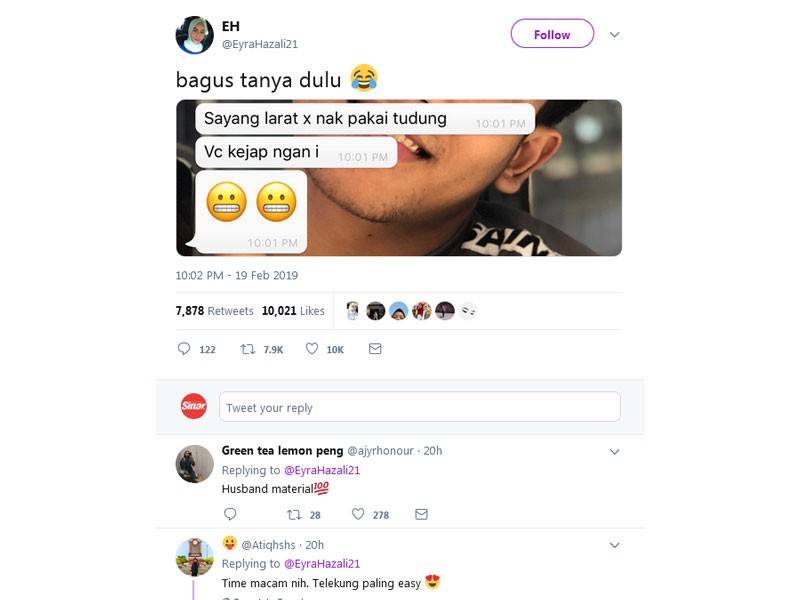Reply to EH's main tweet
This screenshot has width=800, height=600.
(x=184, y=349)
